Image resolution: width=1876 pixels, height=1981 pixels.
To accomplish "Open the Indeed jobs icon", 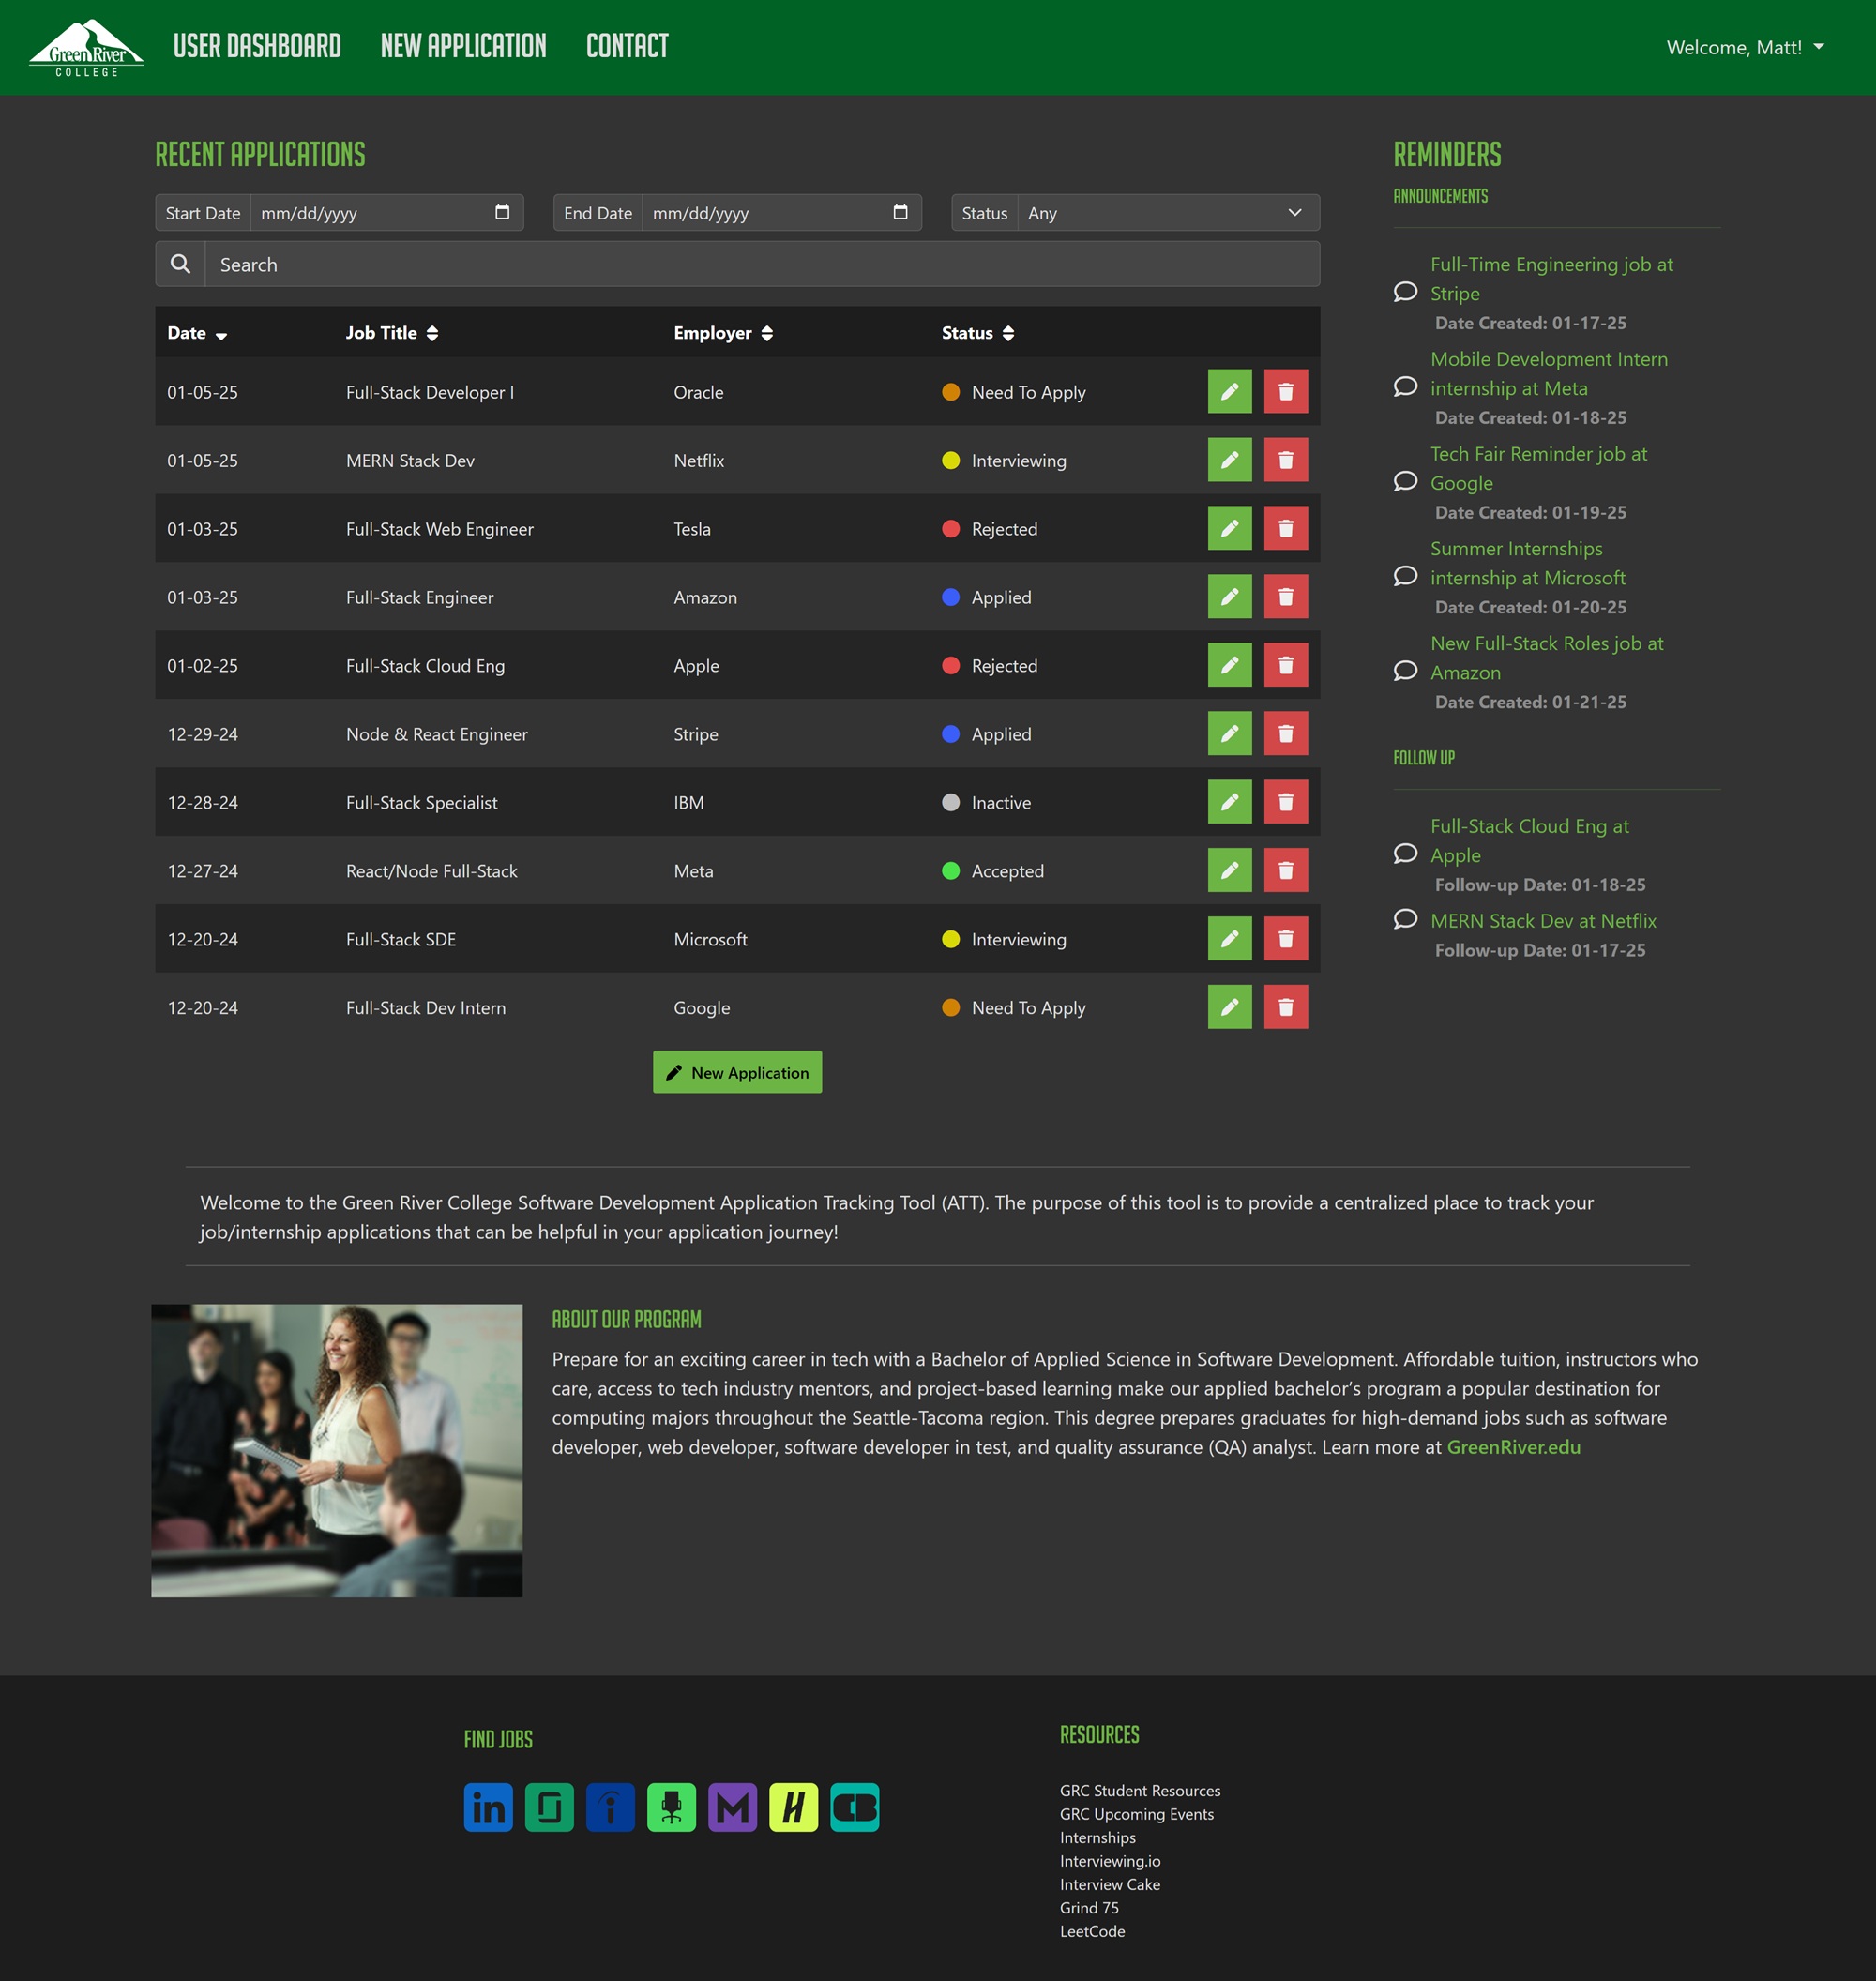I will [610, 1807].
